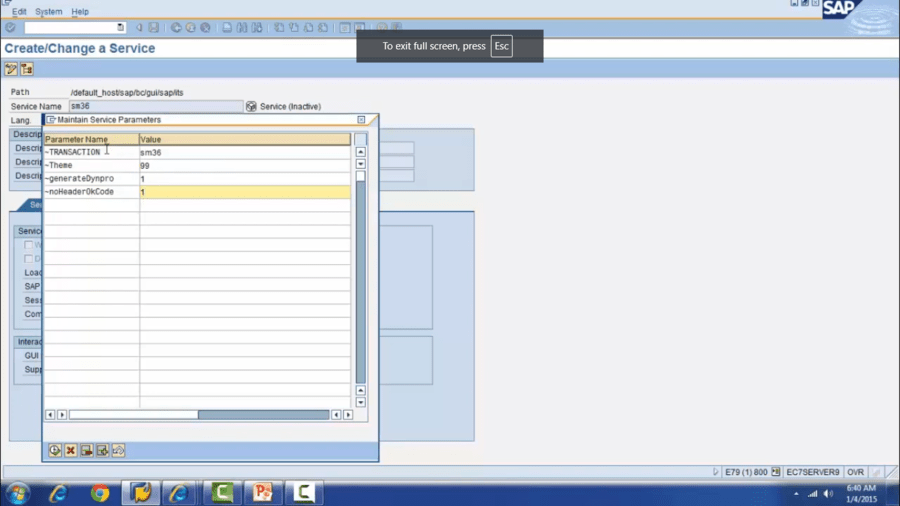Viewport: 900px width, 506px height.
Task: Click the Undo arrow icon in dialog footer
Action: (x=118, y=450)
